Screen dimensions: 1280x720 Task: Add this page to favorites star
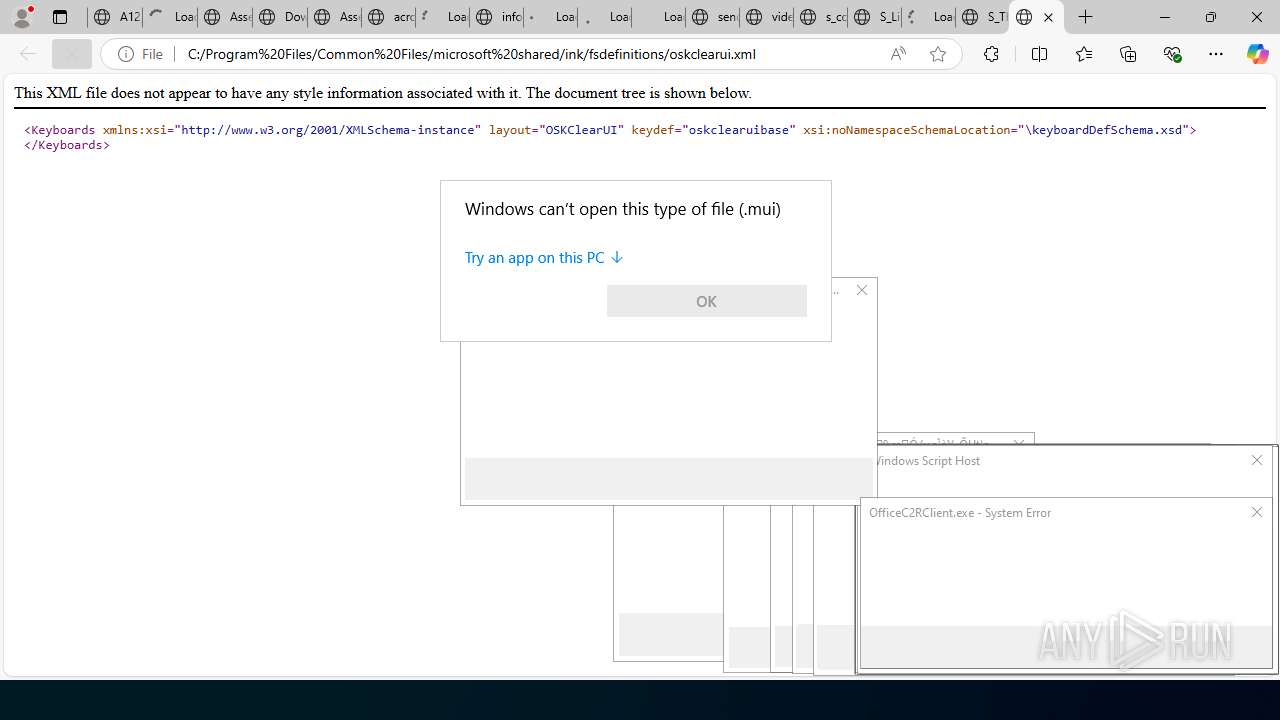[937, 54]
